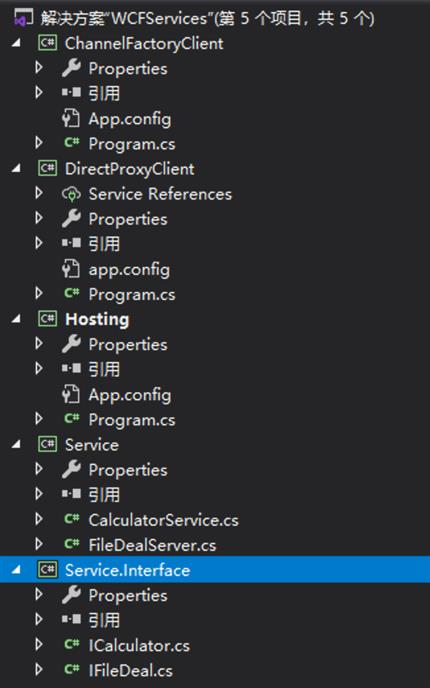Select App.config in Hosting project
Image resolution: width=430 pixels, height=688 pixels.
coord(130,395)
